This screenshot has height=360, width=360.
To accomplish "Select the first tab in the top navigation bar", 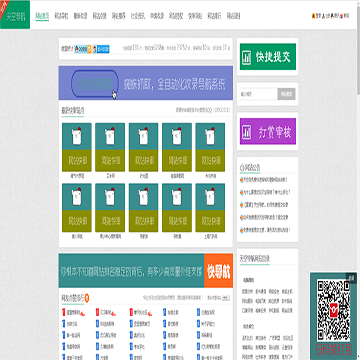I will [x=42, y=16].
